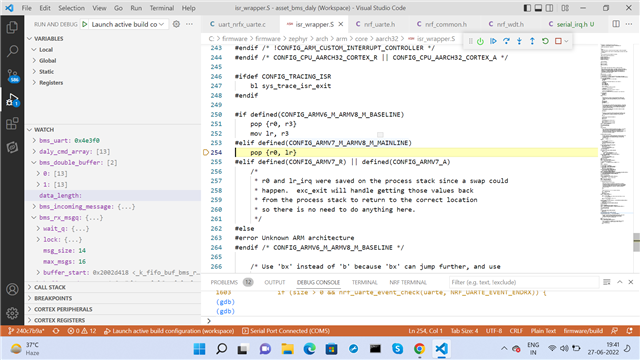
Task: Toggle the primary side bar layout icon
Action: click(527, 8)
